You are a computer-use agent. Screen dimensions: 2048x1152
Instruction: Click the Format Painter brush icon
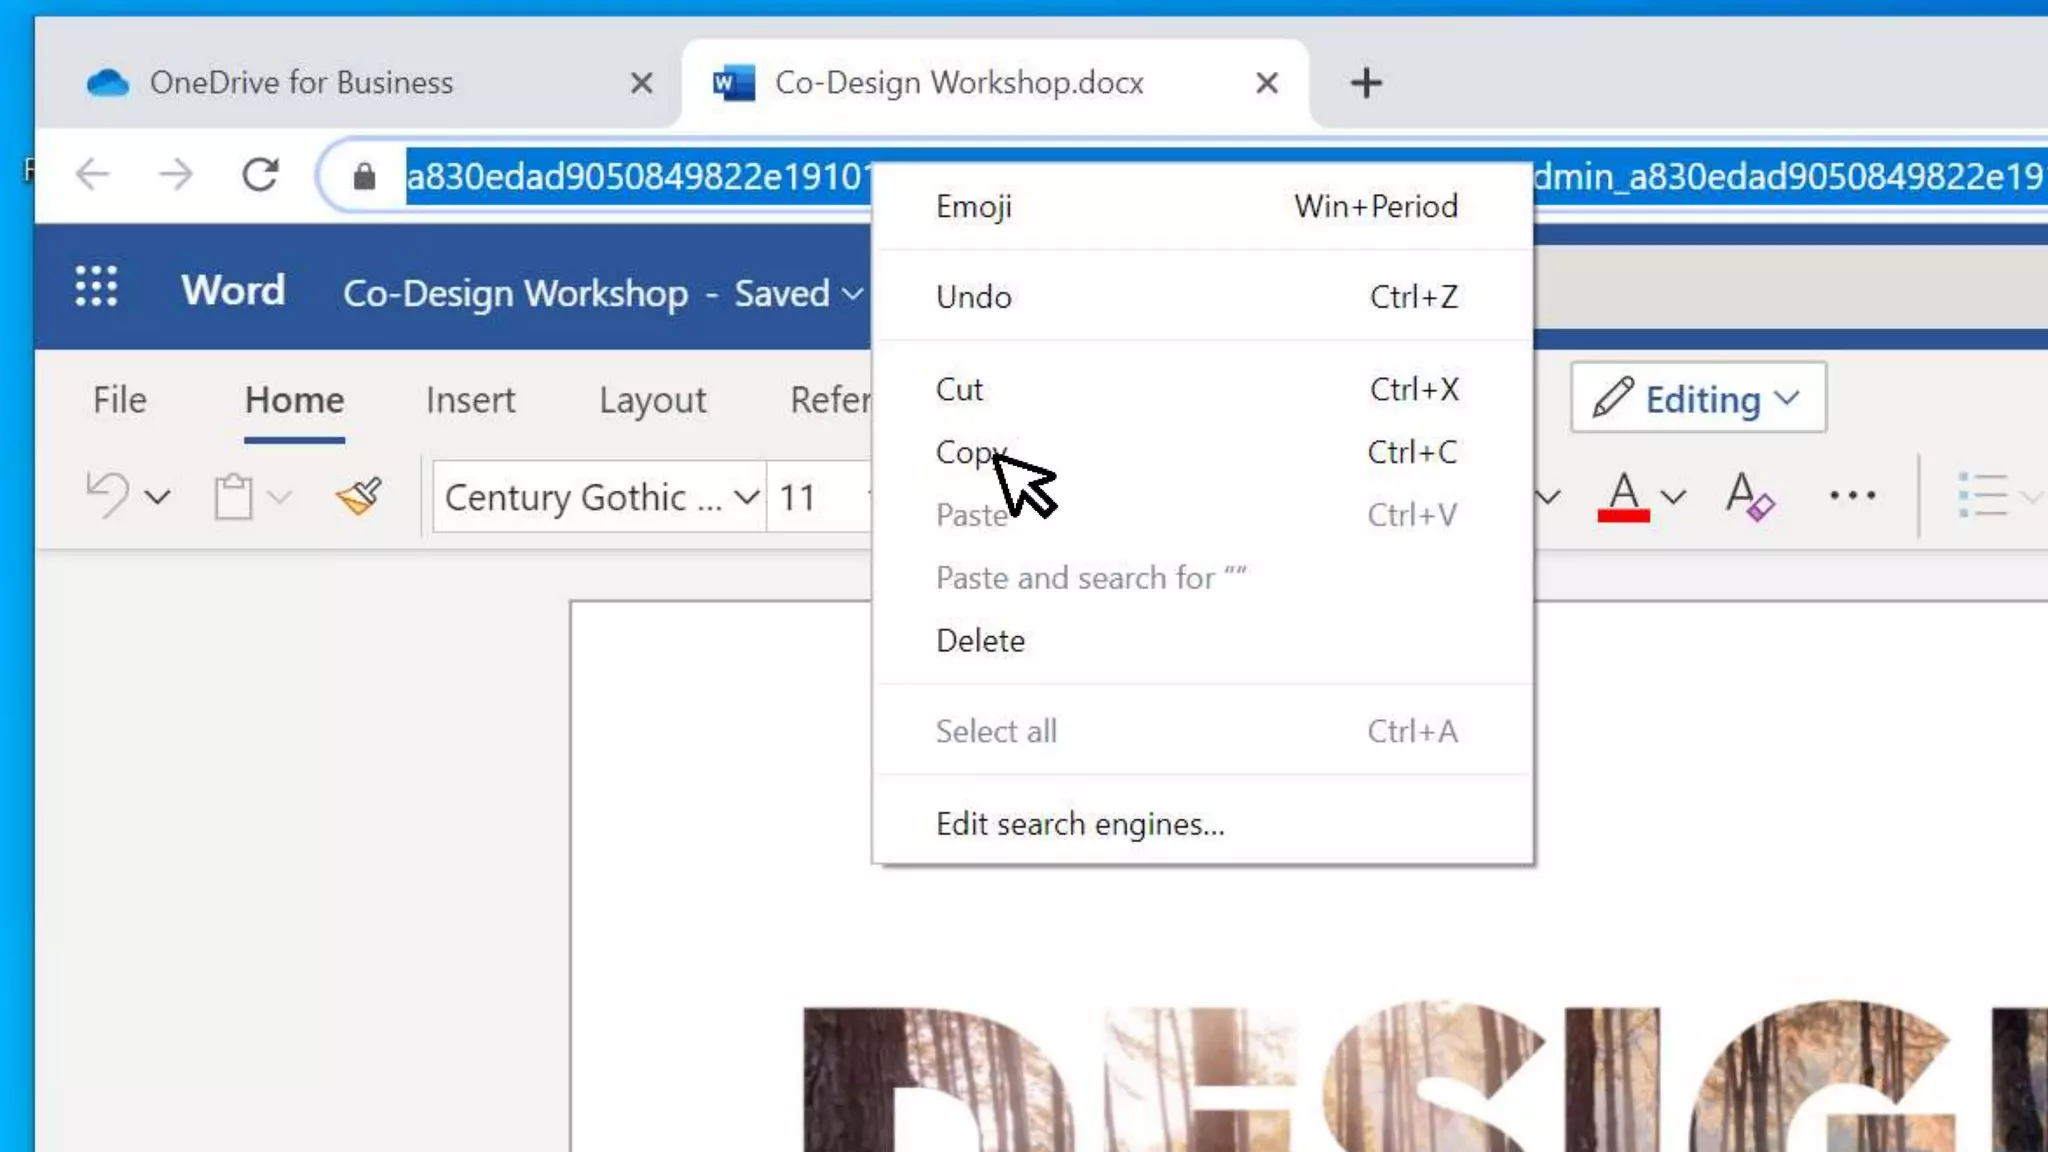358,496
